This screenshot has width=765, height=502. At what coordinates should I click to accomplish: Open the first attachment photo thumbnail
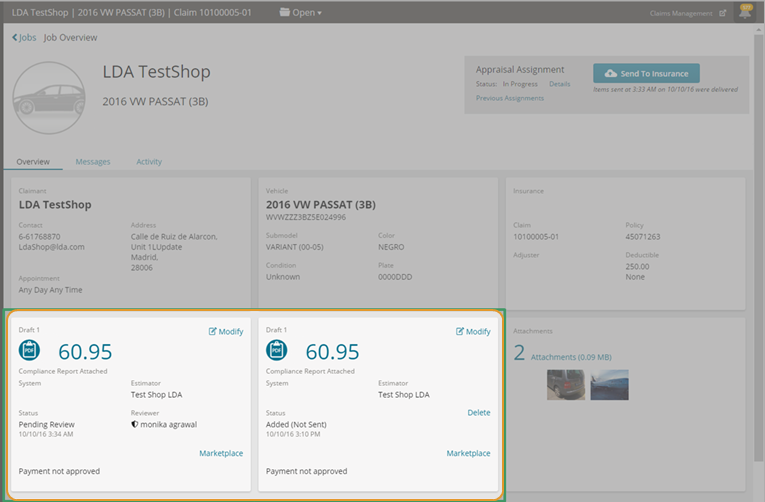[x=566, y=385]
